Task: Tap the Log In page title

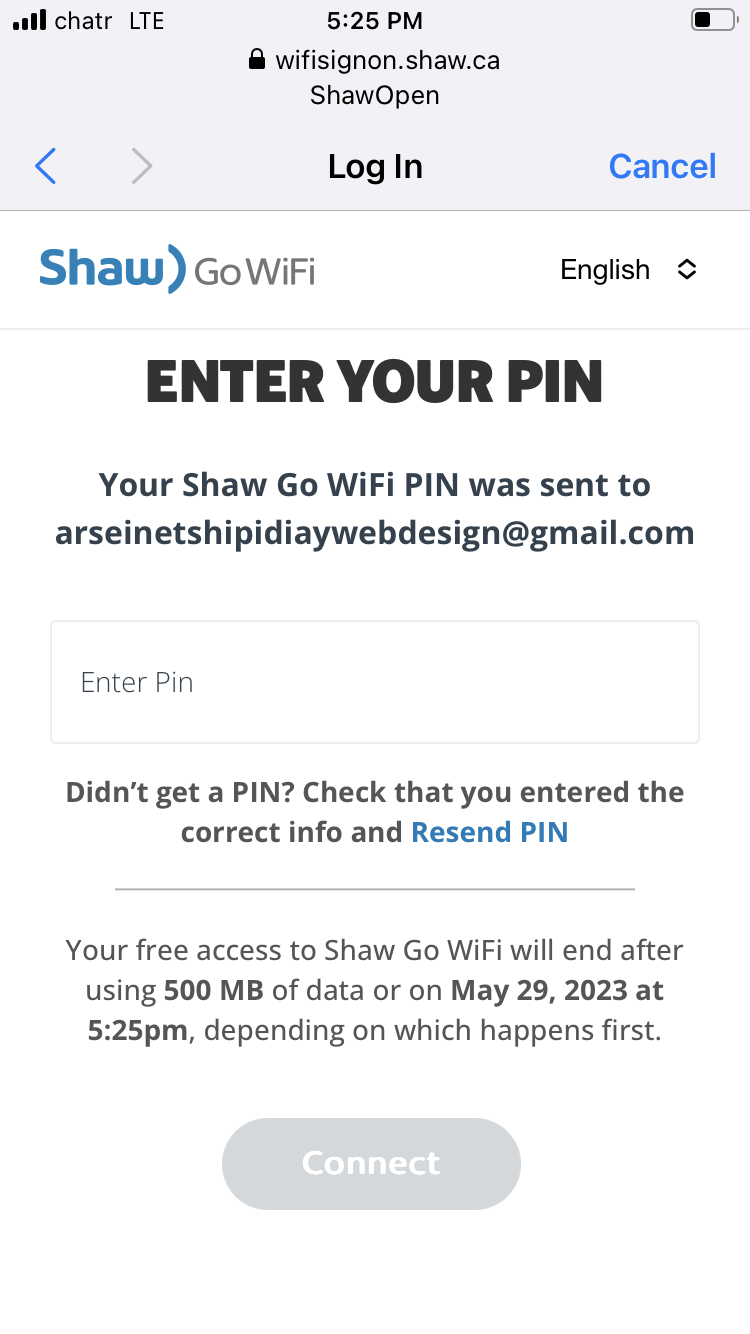Action: click(375, 166)
